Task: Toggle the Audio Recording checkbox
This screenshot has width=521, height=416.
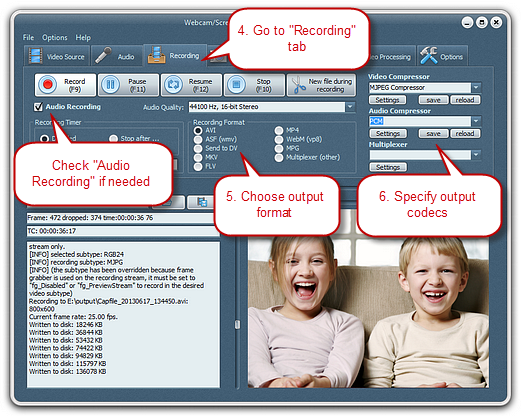Action: pos(38,107)
